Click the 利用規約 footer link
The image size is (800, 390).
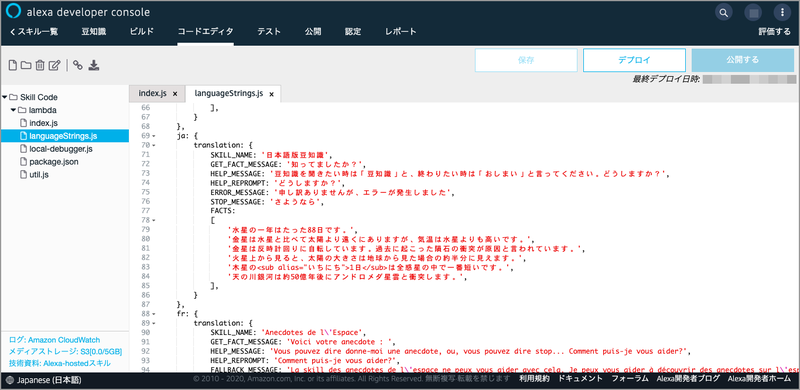click(x=534, y=379)
